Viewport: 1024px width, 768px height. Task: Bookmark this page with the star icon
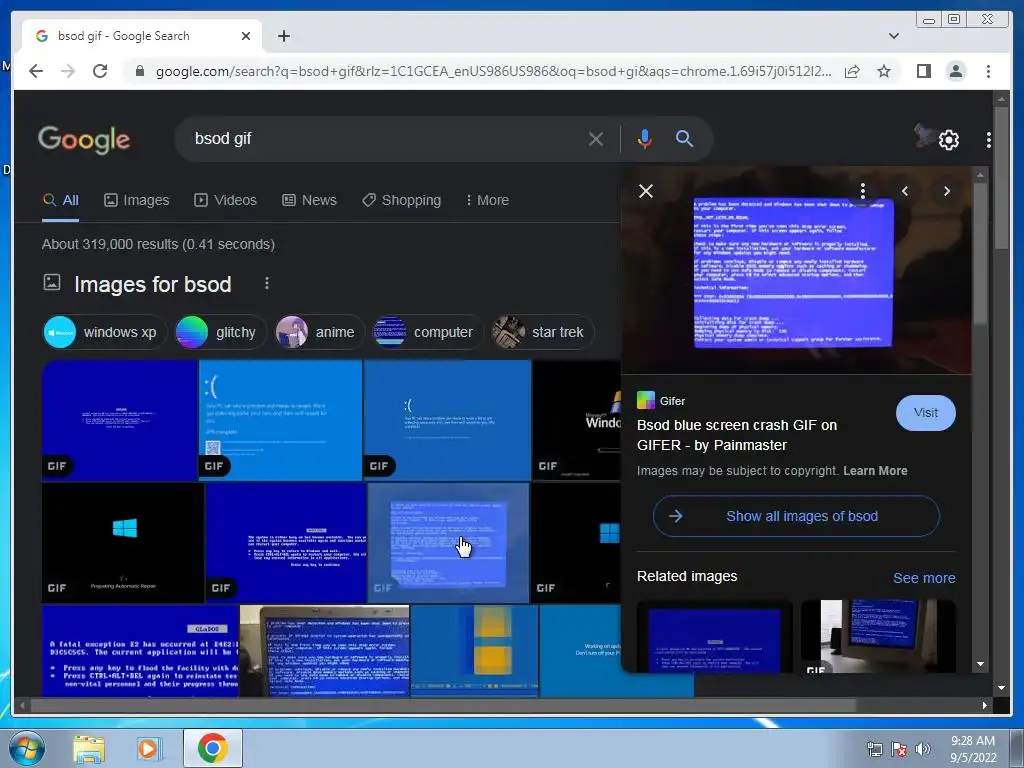pyautogui.click(x=884, y=71)
